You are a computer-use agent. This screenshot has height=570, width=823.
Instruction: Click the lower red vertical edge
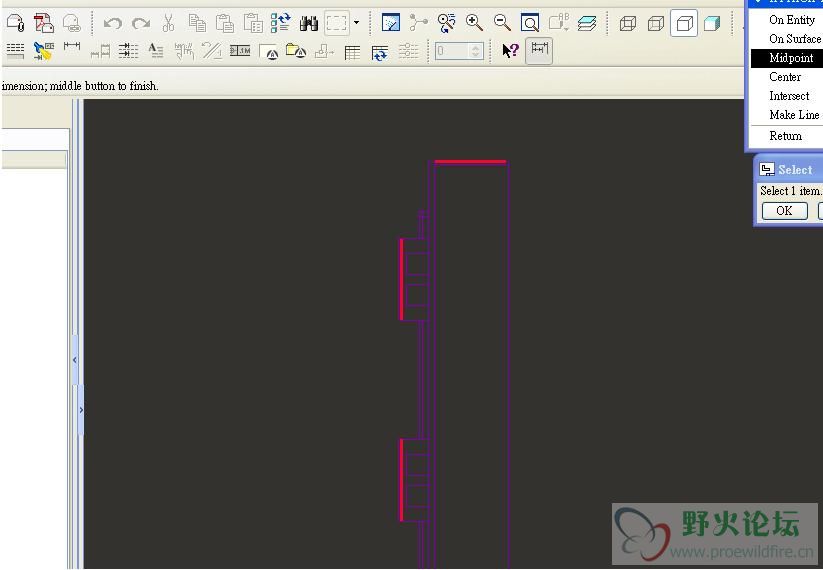point(402,480)
